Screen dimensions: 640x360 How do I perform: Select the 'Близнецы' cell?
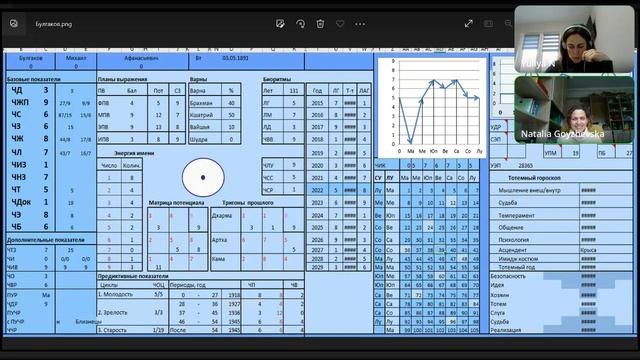(88, 322)
